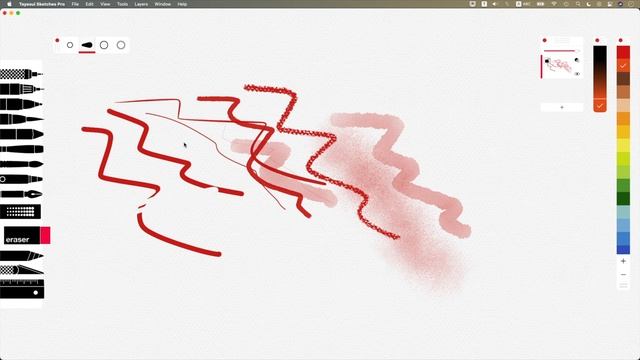
Task: Add a new layer with the plus button
Action: [x=562, y=107]
